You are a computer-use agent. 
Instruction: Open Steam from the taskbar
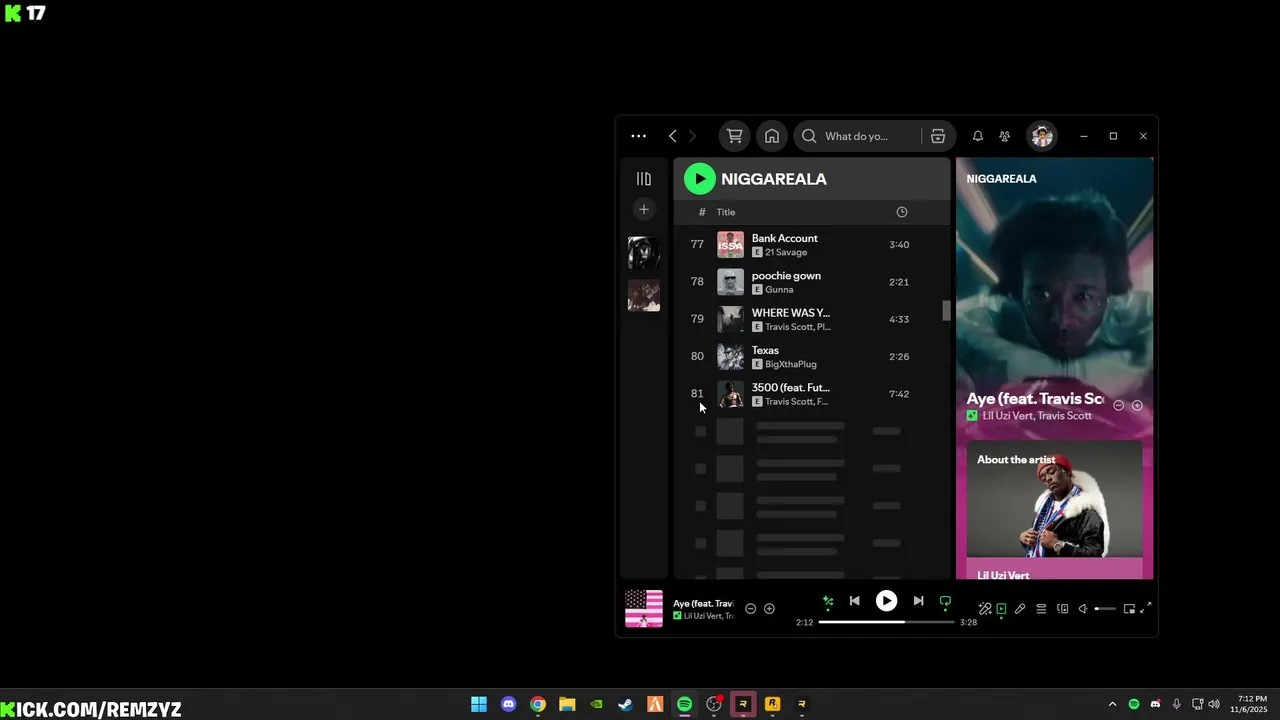coord(625,704)
